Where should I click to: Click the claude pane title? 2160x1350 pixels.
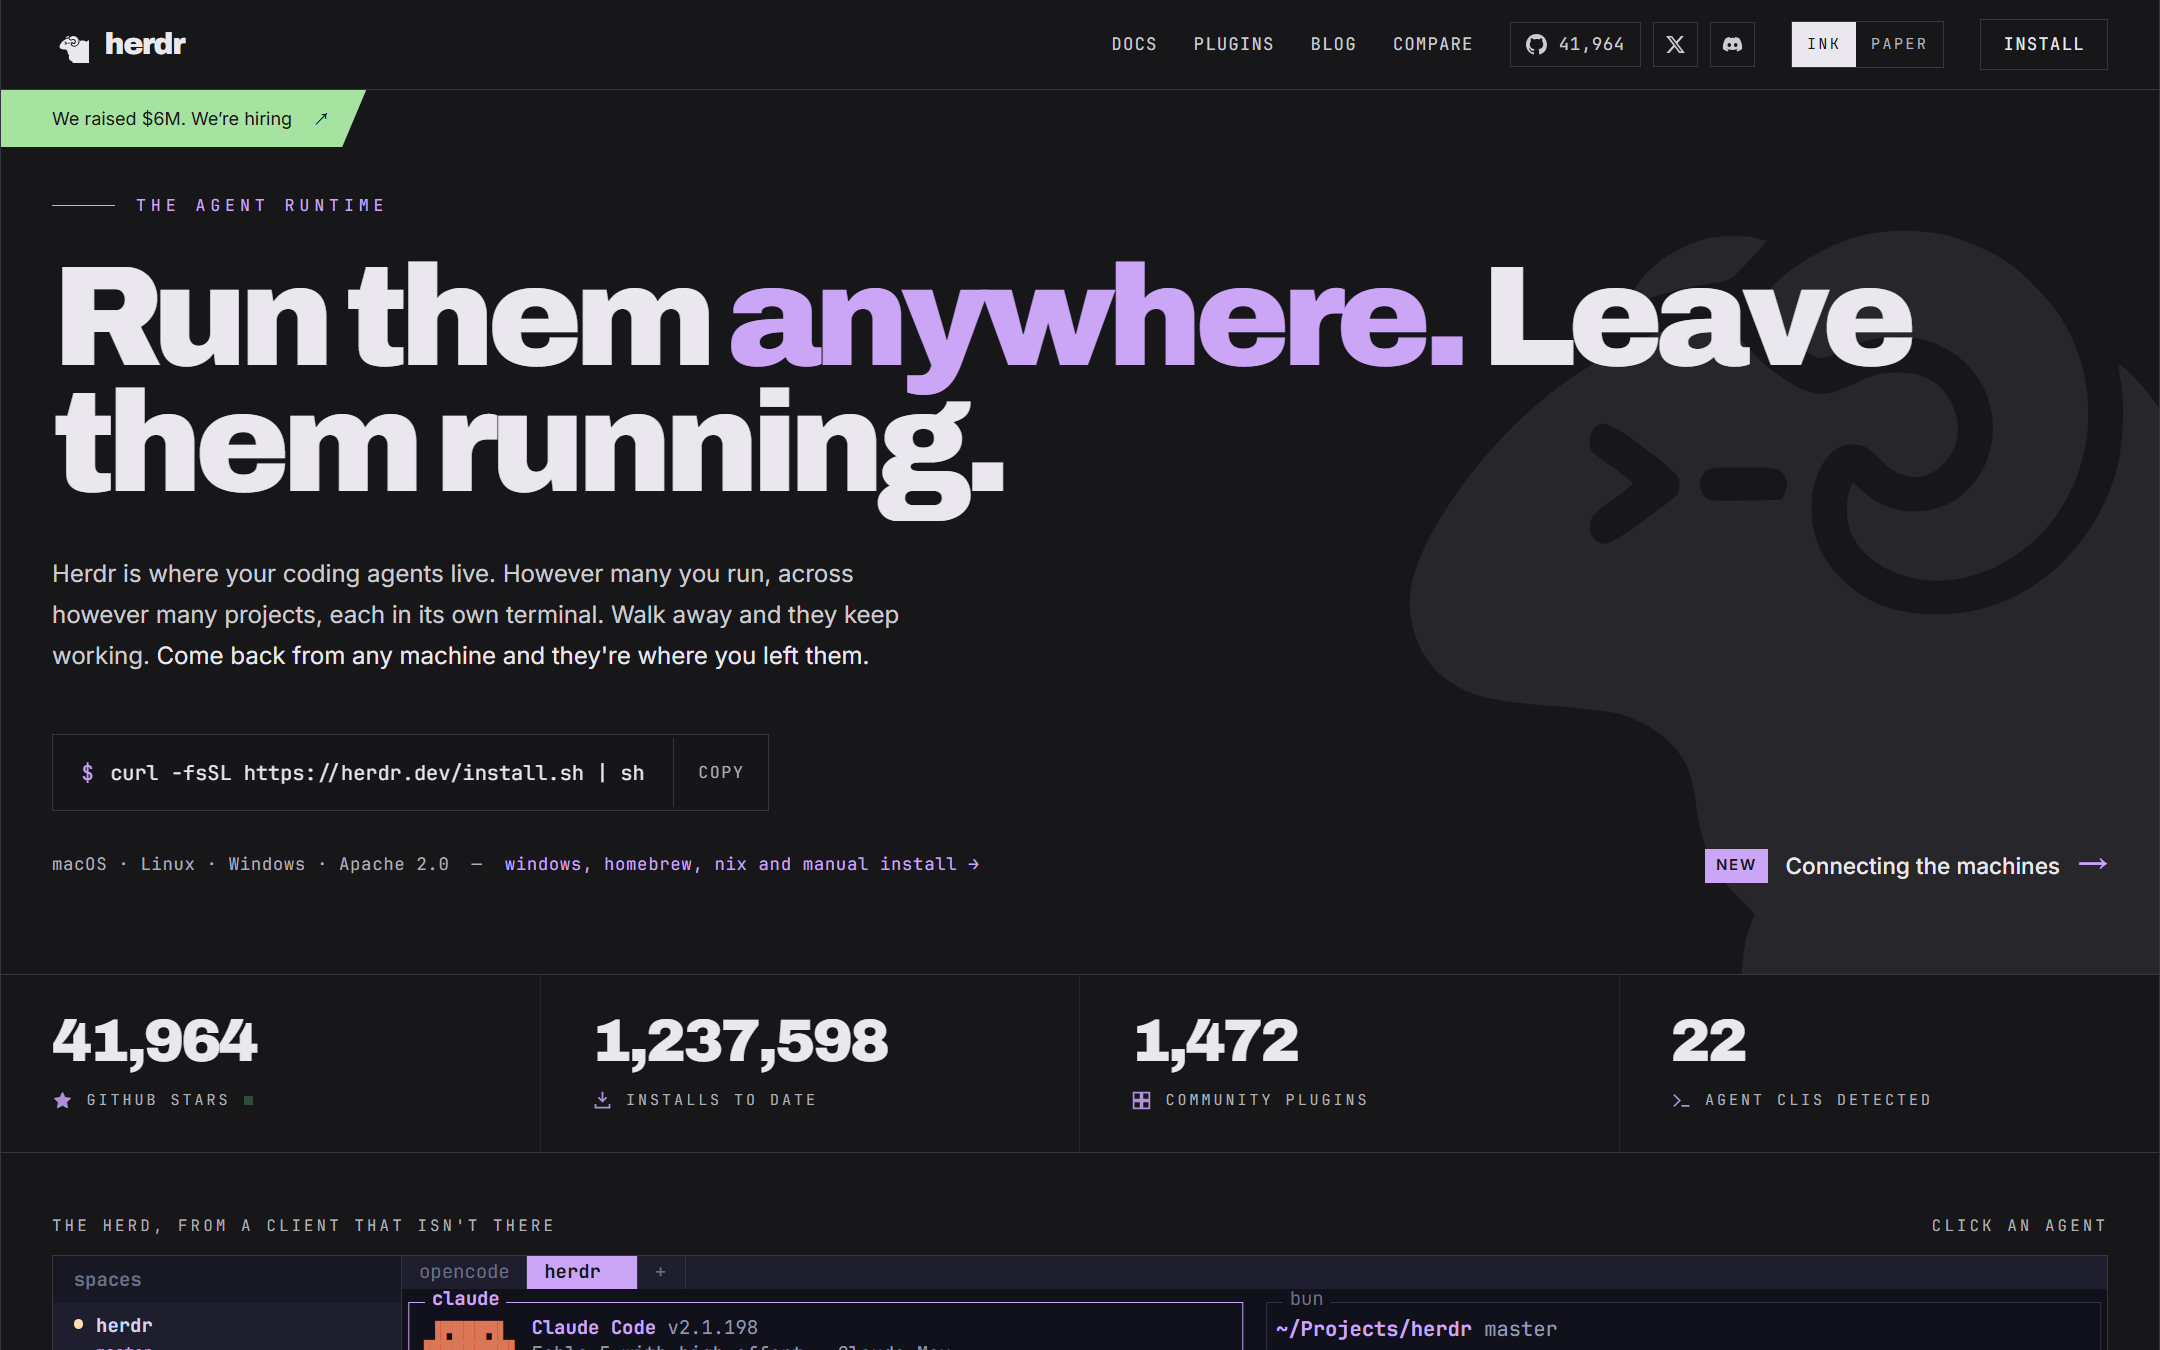[x=465, y=1299]
